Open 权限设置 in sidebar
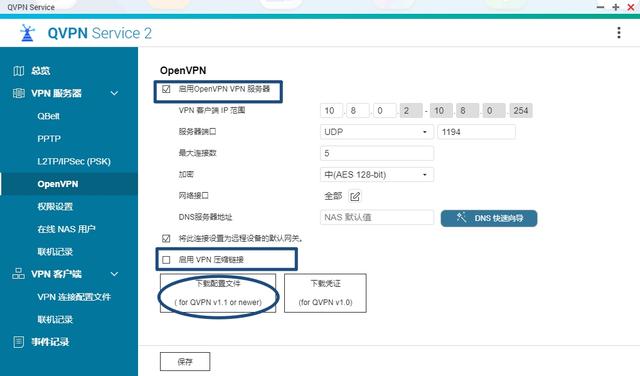640x376 pixels. (x=55, y=207)
